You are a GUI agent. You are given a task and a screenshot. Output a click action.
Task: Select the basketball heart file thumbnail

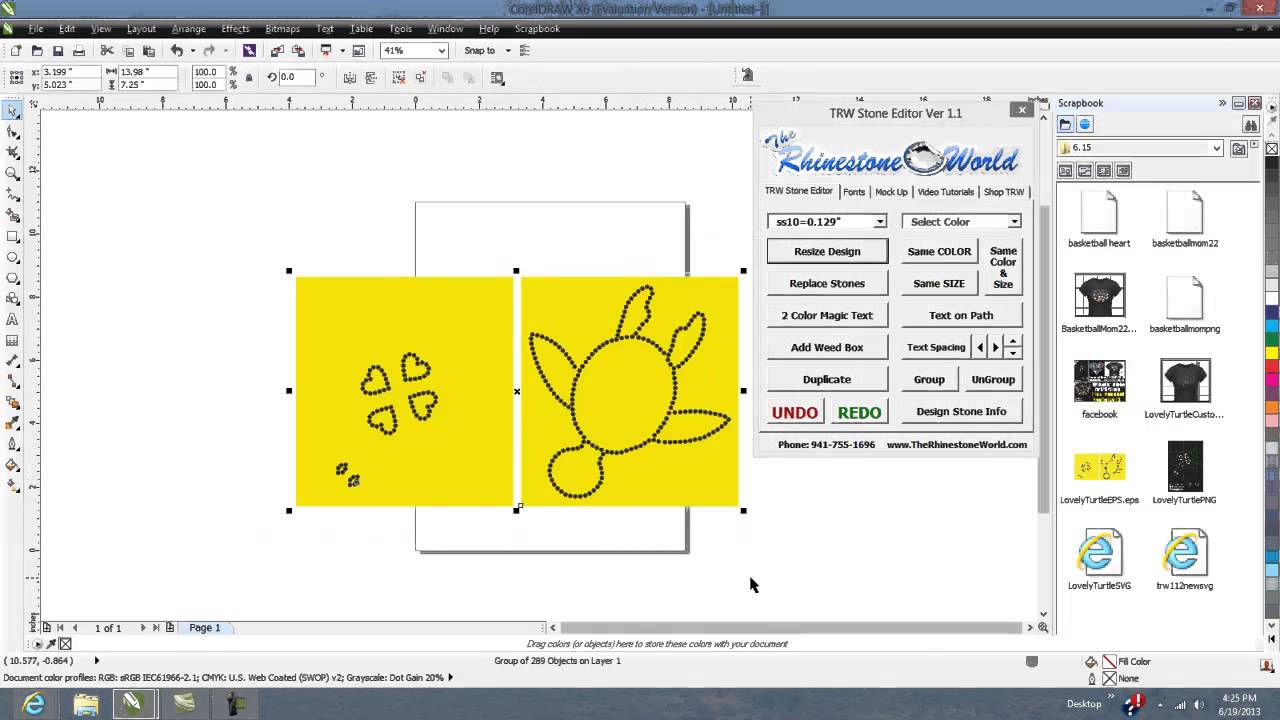1099,210
